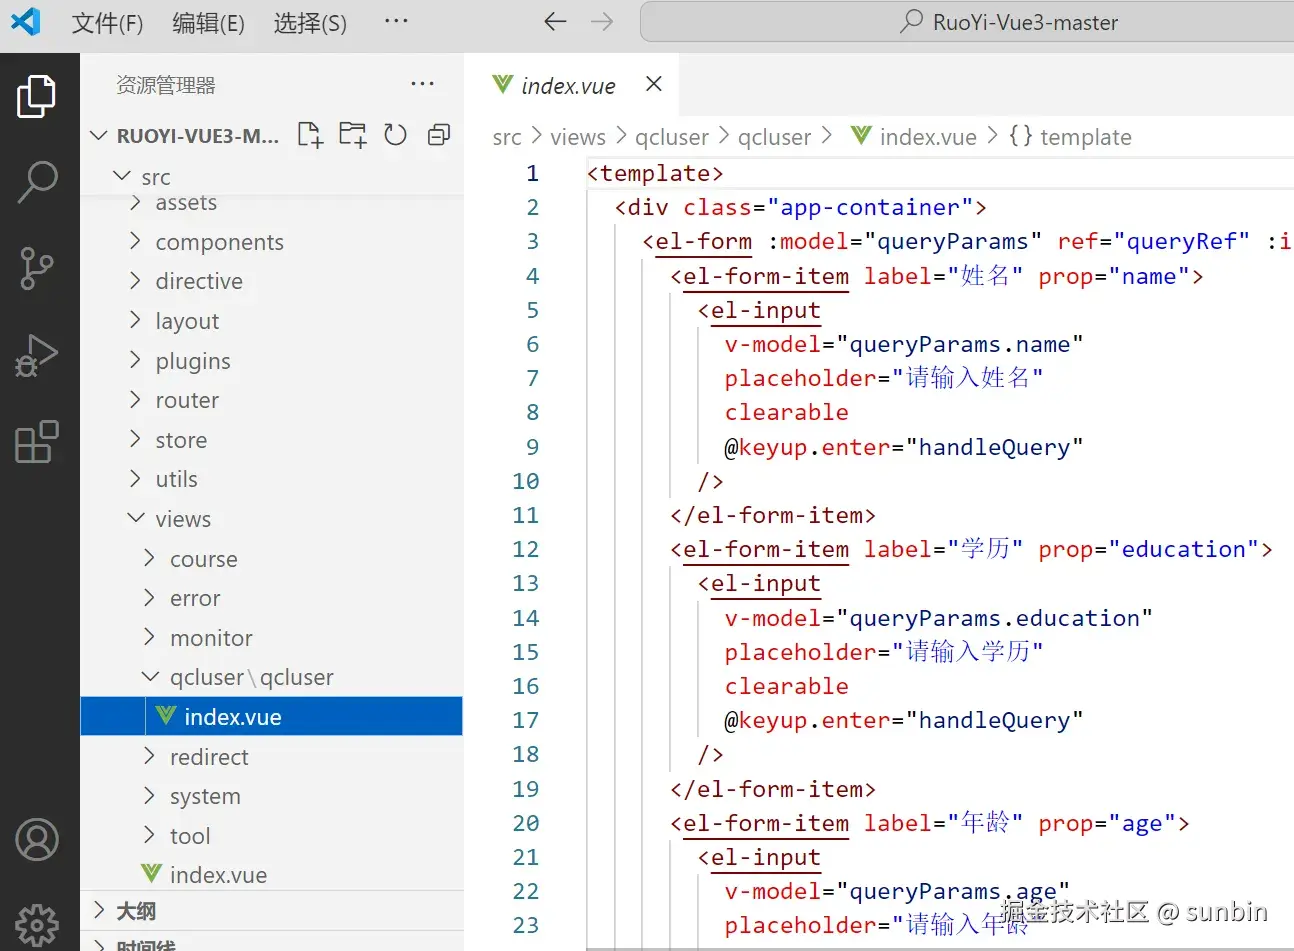Viewport: 1294px width, 951px height.
Task: Refresh the explorer file tree
Action: [395, 135]
